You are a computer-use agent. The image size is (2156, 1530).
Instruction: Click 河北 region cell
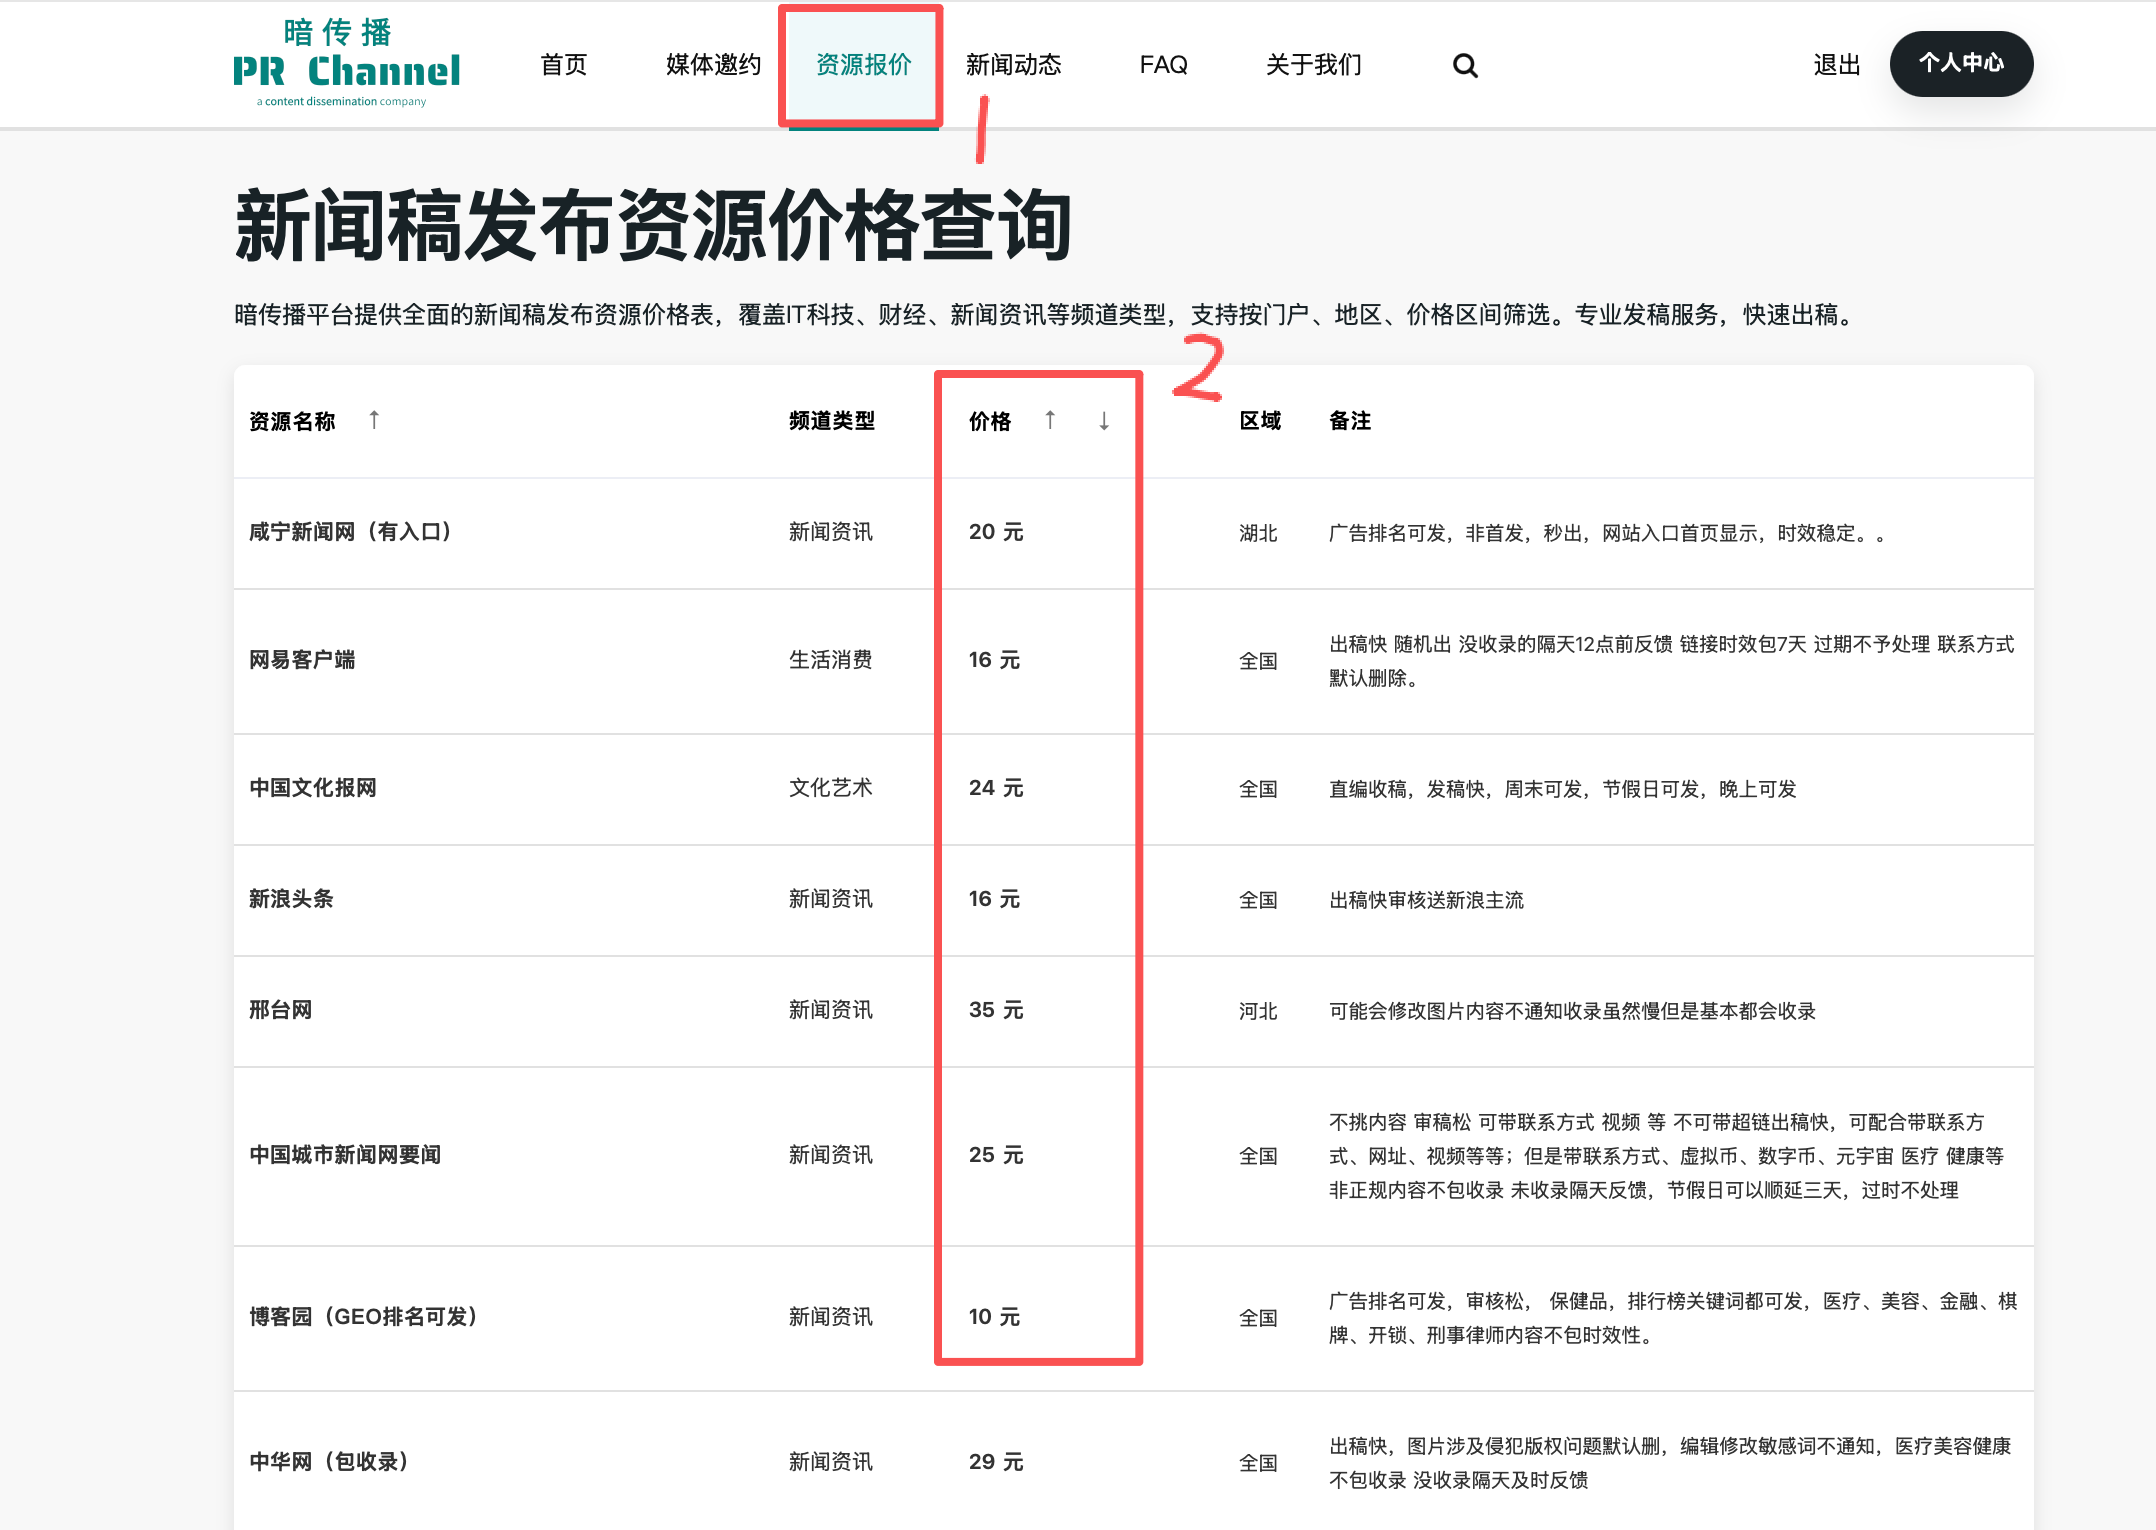pyautogui.click(x=1258, y=1011)
